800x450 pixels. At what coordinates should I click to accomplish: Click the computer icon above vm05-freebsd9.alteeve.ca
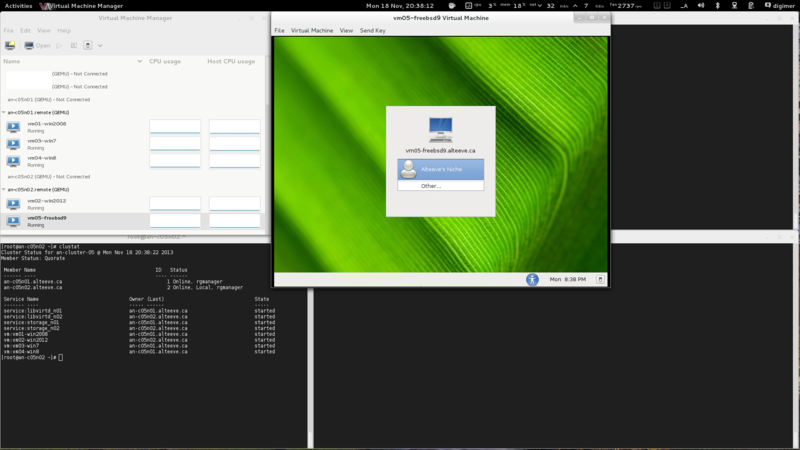[440, 130]
